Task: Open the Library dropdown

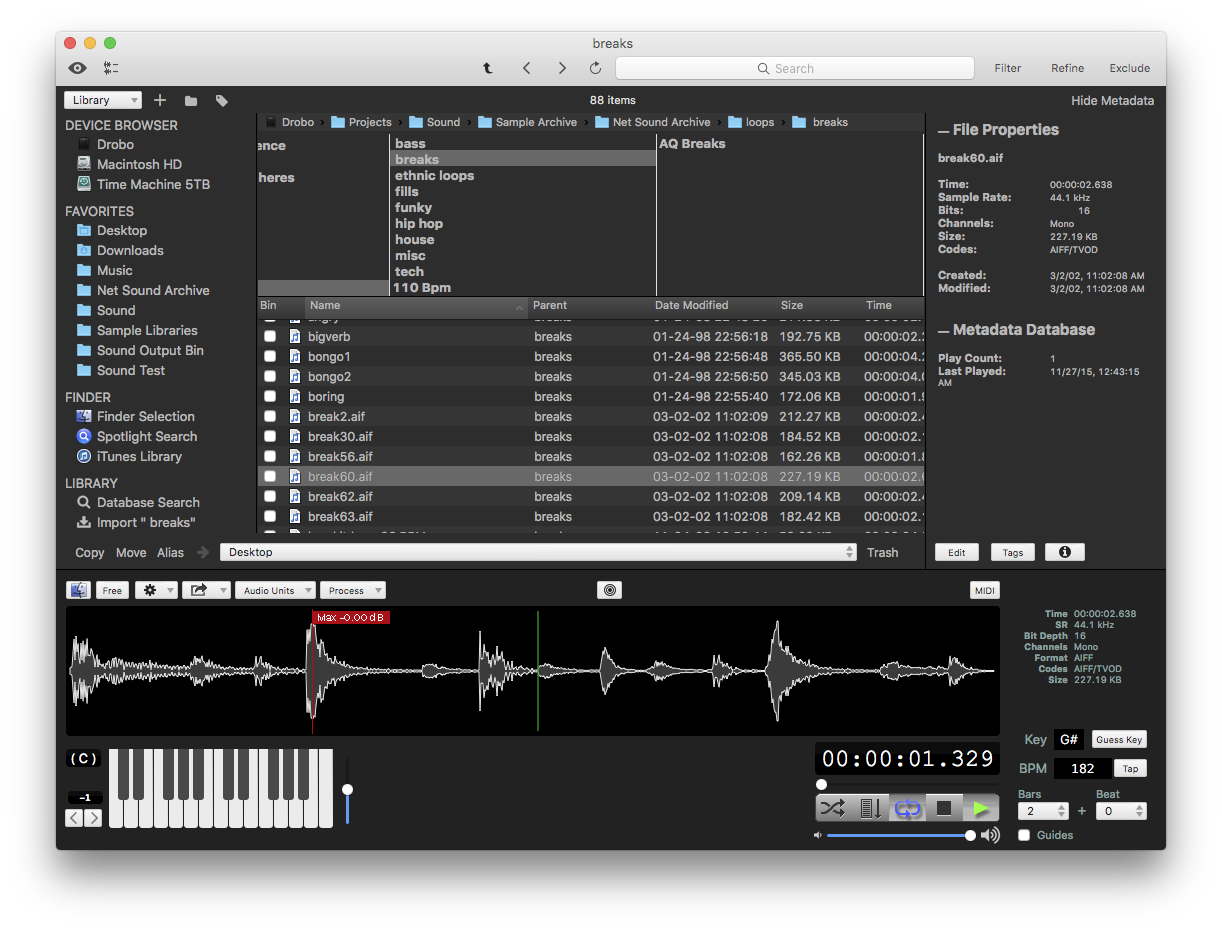Action: 103,100
